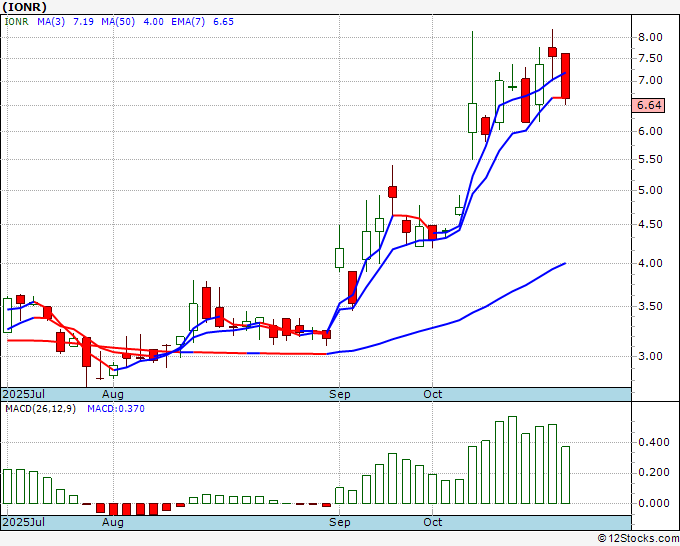Click the MA(50) value 4.00
This screenshot has height=546, width=680.
[x=153, y=22]
